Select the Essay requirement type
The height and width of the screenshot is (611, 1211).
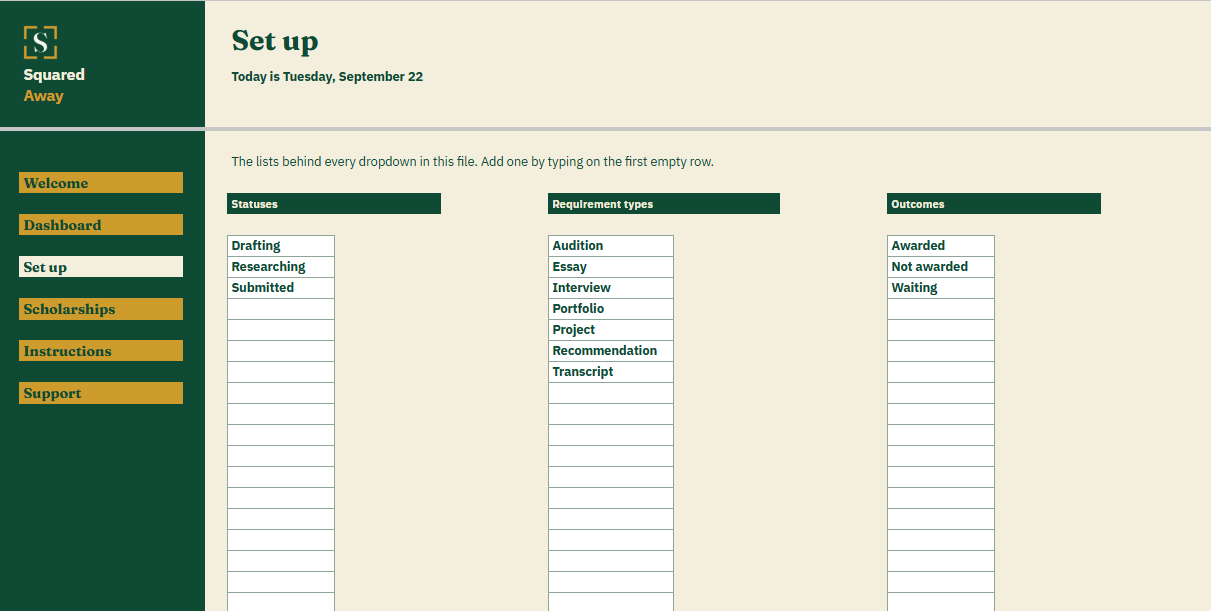(611, 267)
